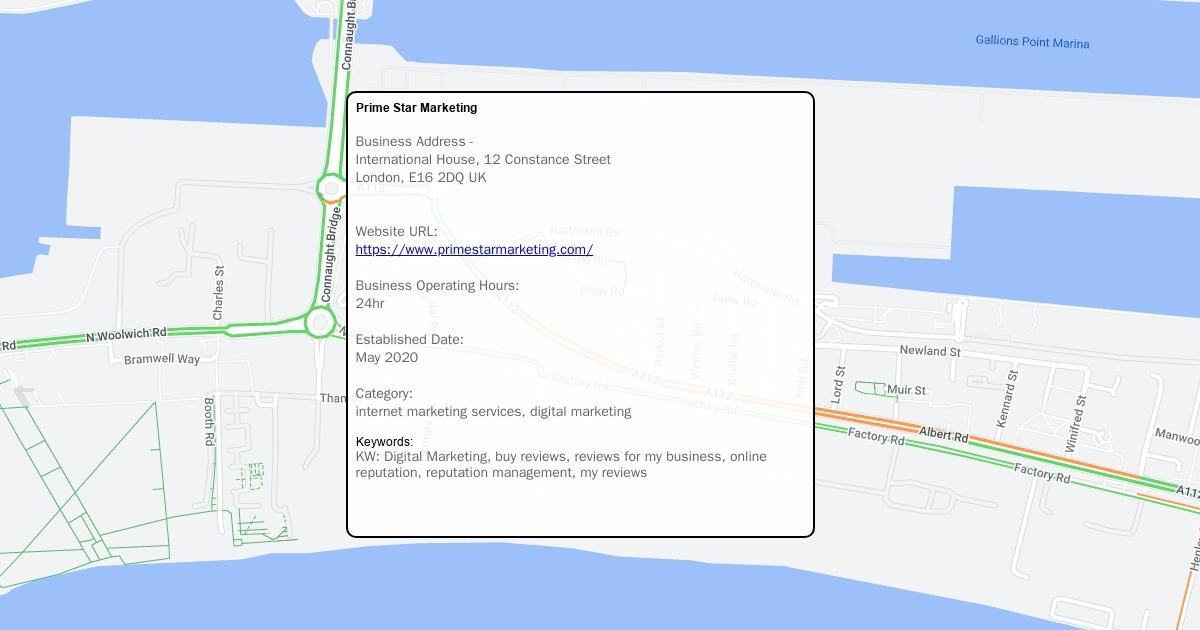This screenshot has height=630, width=1200.
Task: Click the Prime Star Marketing title
Action: click(416, 108)
